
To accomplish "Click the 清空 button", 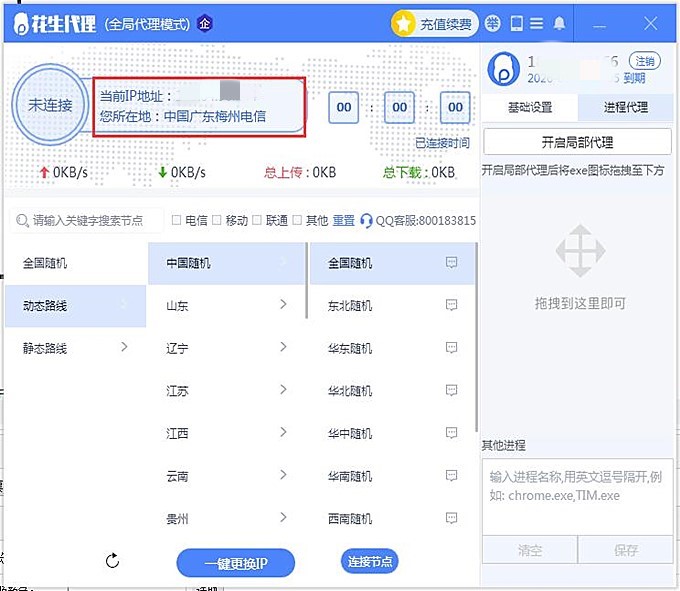I will tap(530, 550).
